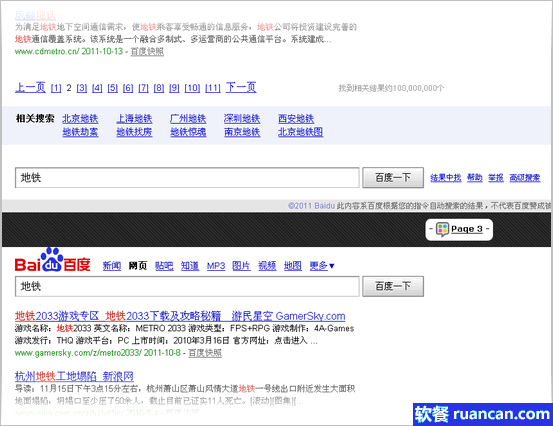Jump to results page [5]
Screen dimensions: 553x426
[113, 88]
